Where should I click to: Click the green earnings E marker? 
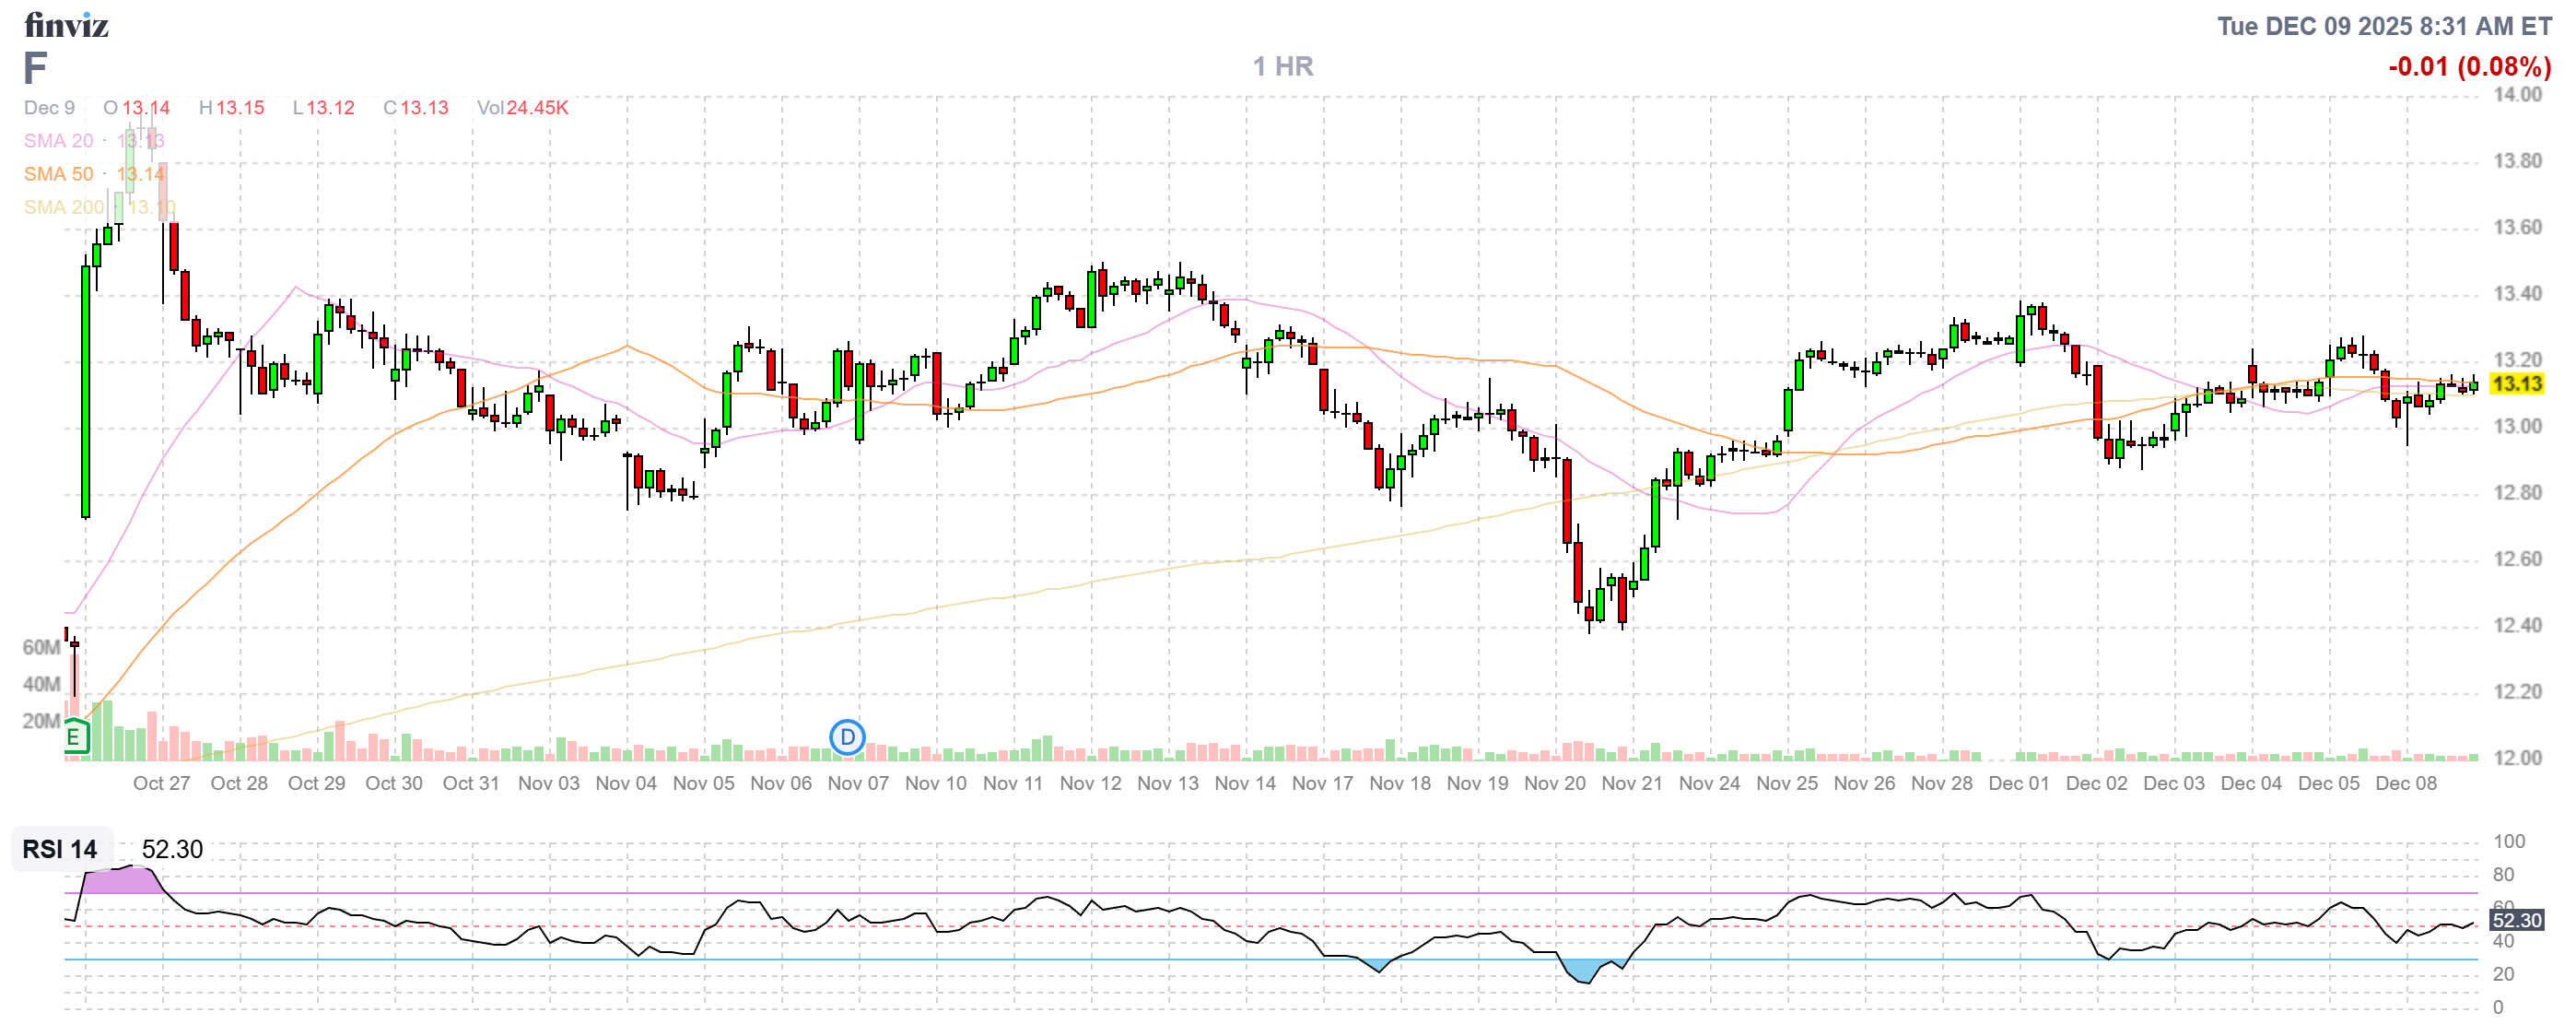pos(75,738)
